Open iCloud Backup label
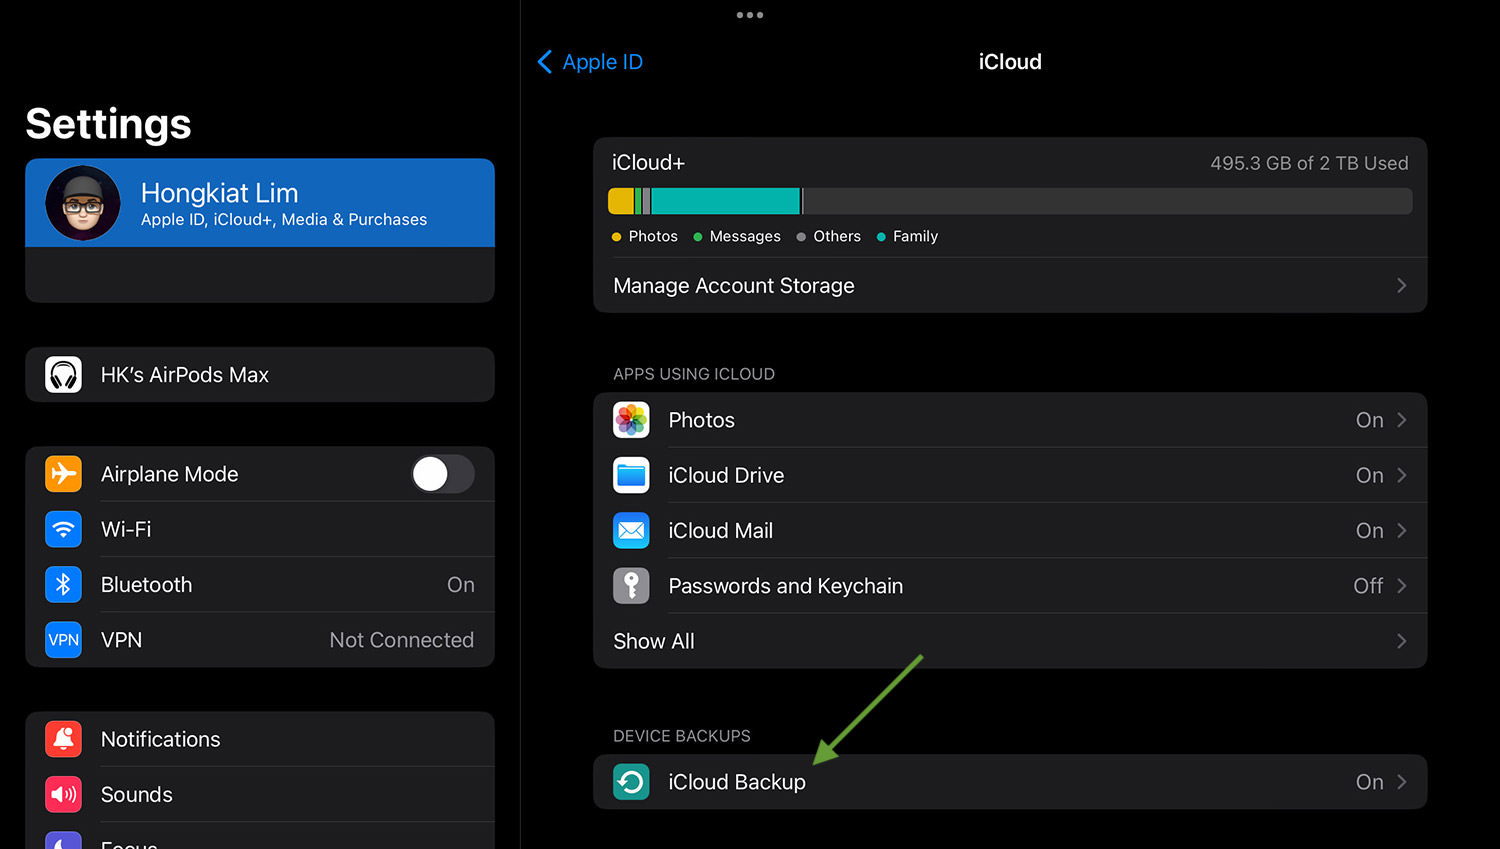 (737, 782)
